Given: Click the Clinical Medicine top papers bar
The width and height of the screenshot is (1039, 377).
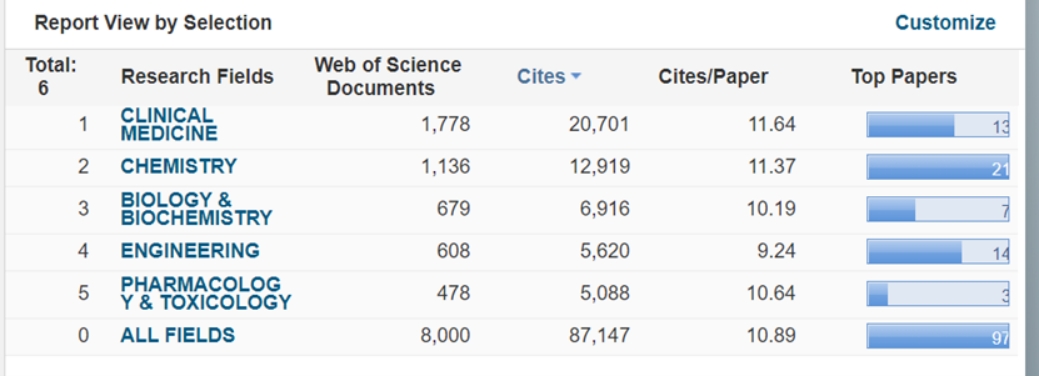Looking at the screenshot, I should coord(938,125).
